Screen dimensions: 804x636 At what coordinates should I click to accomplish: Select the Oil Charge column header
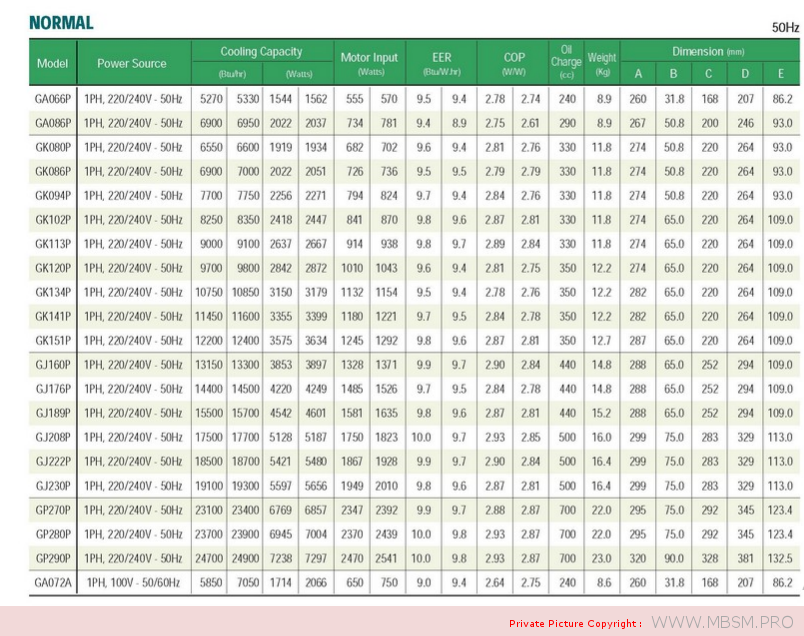(x=566, y=56)
